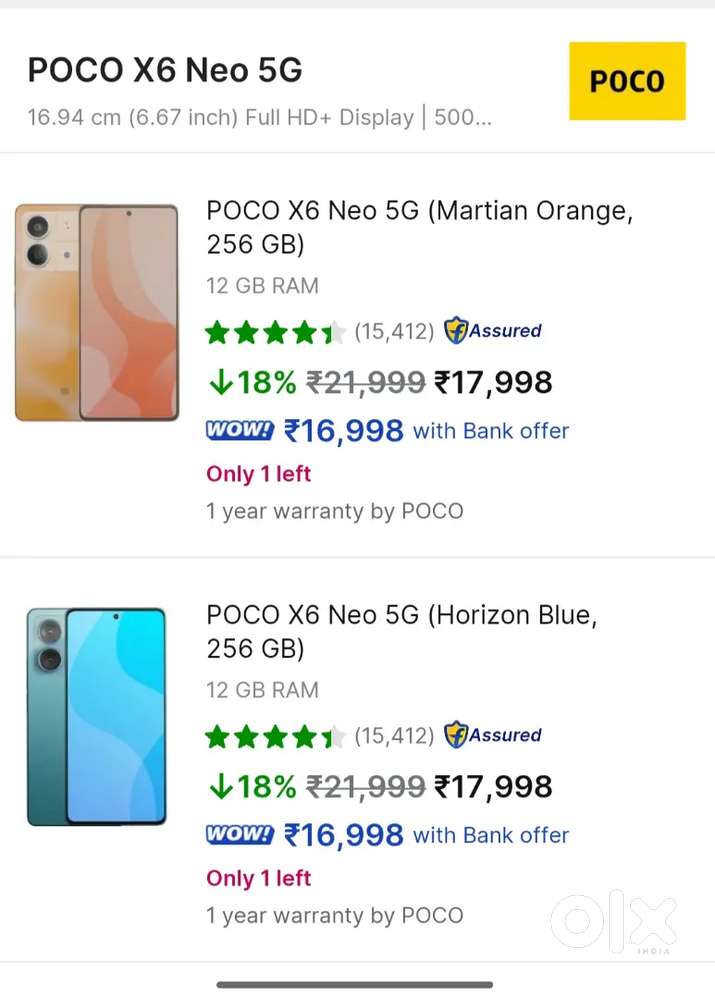Click the POCO X6 Neo 5G page heading
The height and width of the screenshot is (999, 715).
pos(164,70)
